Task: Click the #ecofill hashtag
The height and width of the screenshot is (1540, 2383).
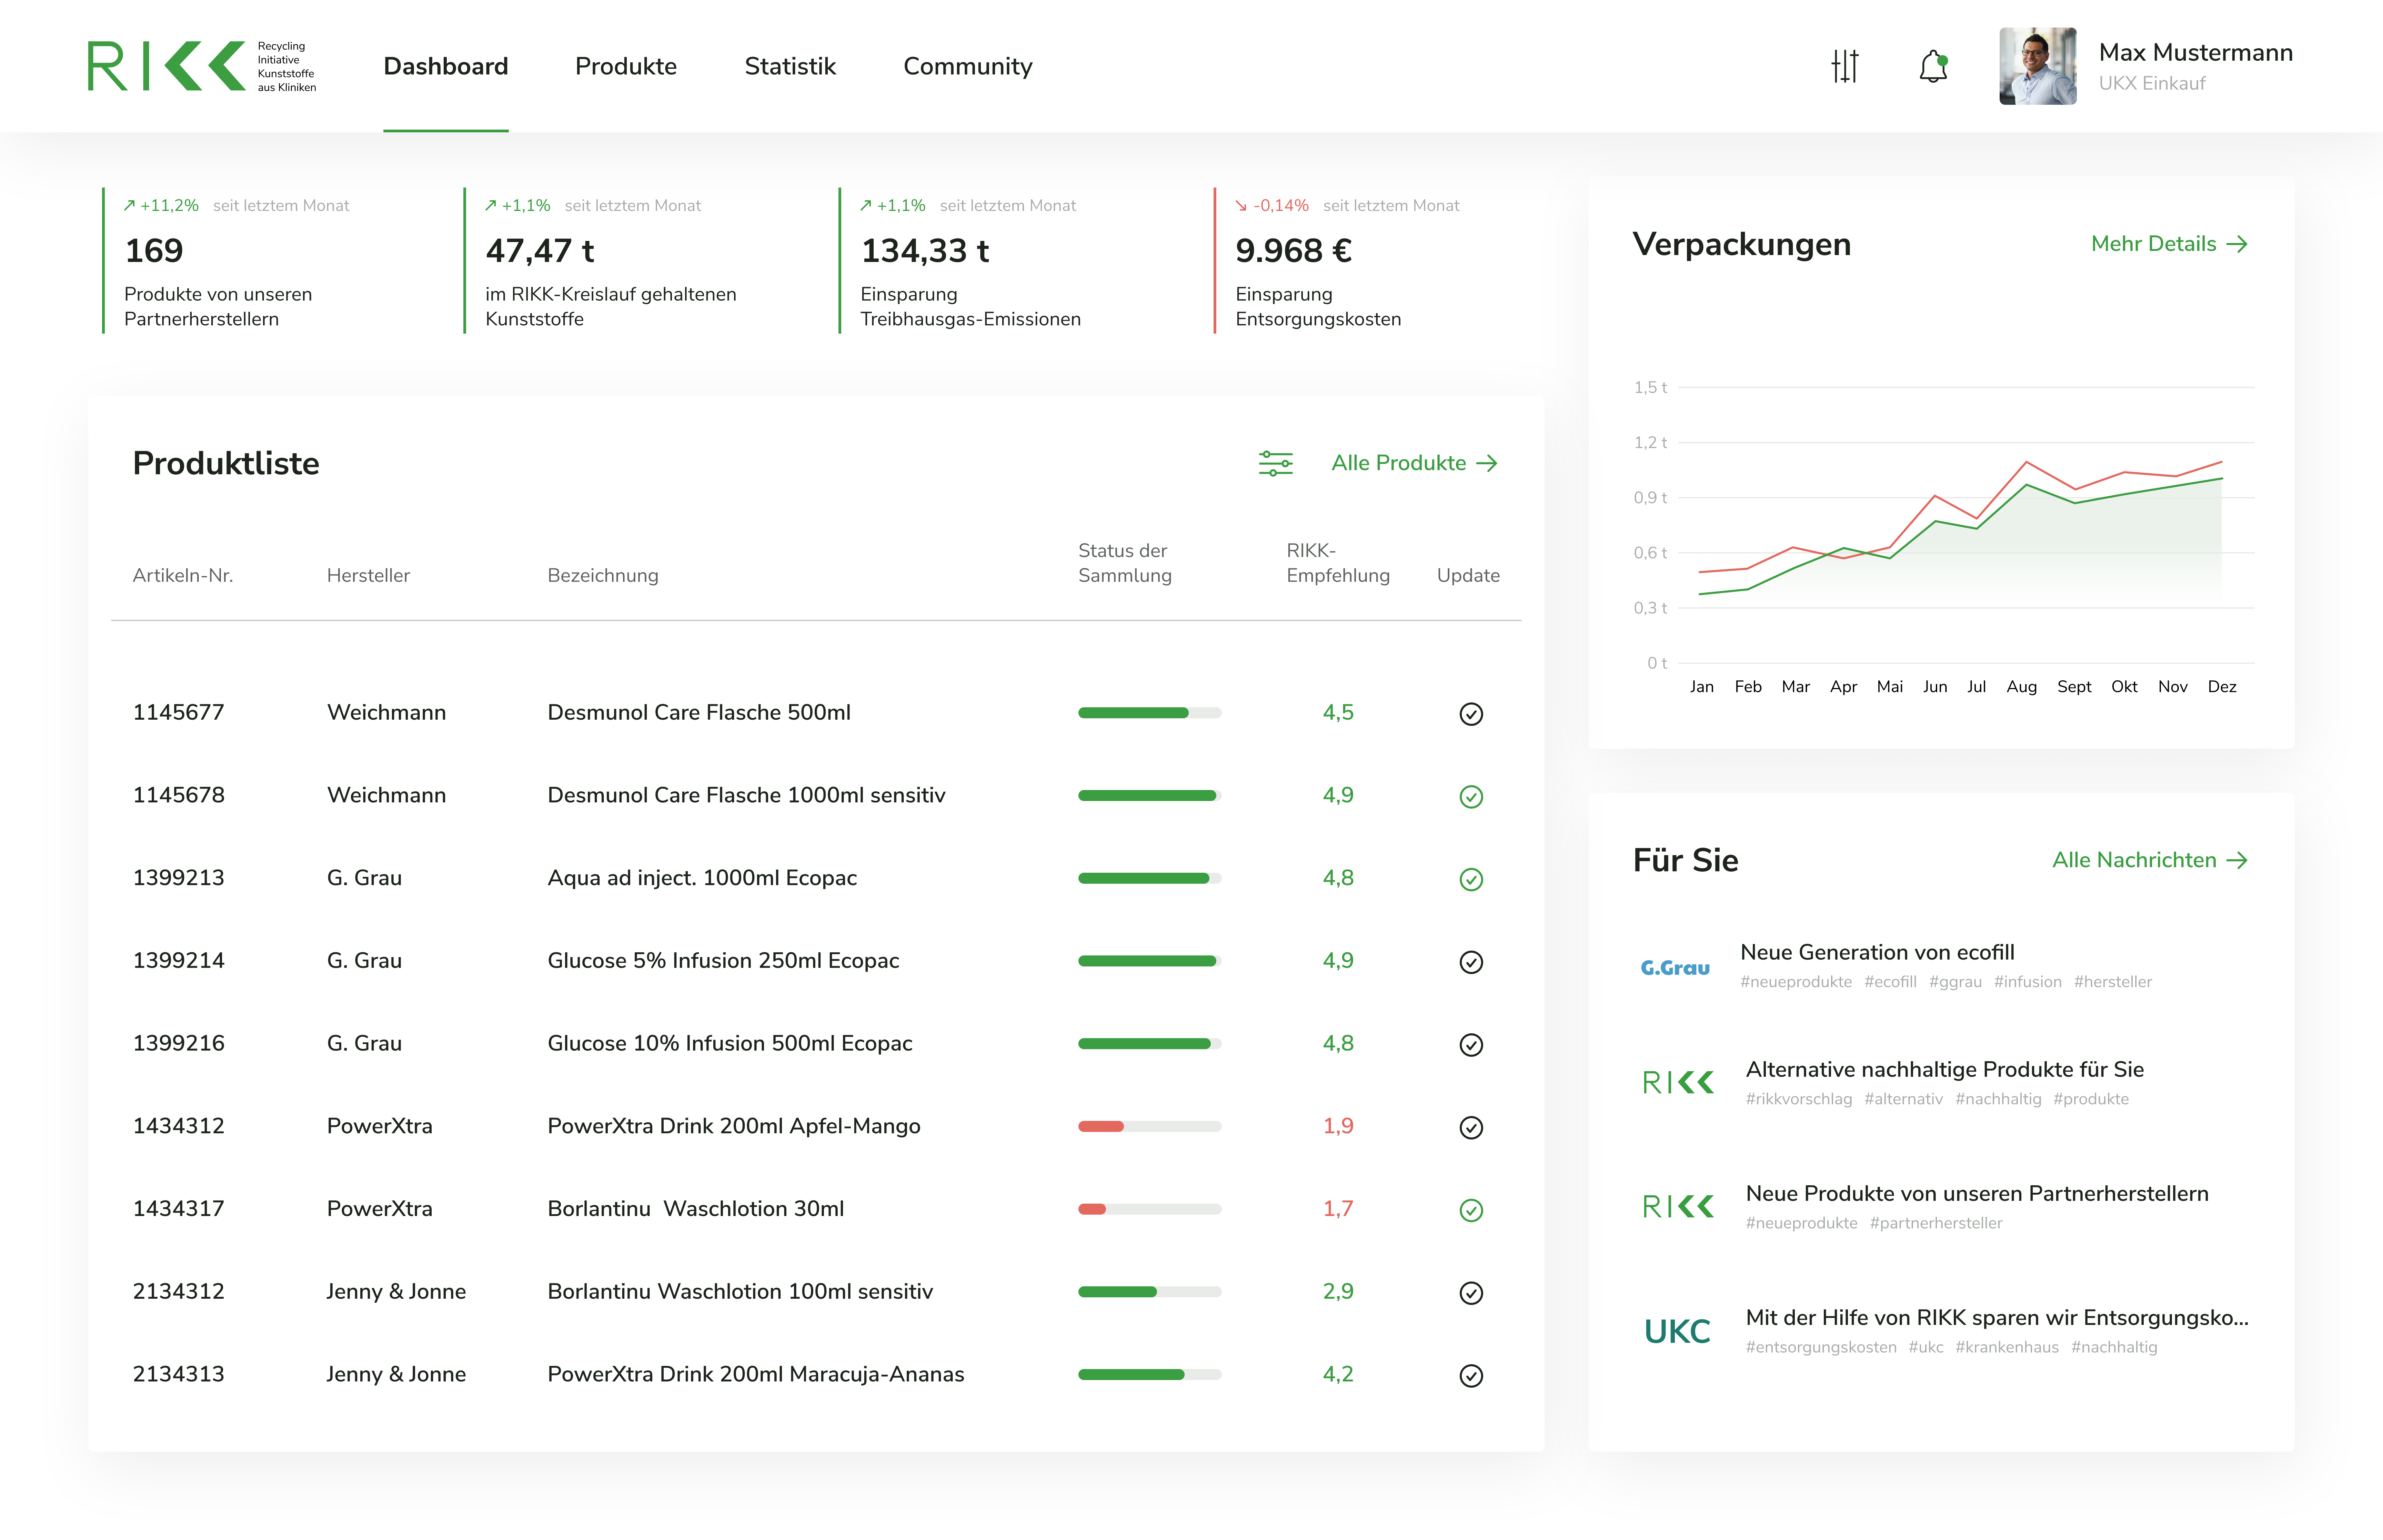Action: [1890, 982]
